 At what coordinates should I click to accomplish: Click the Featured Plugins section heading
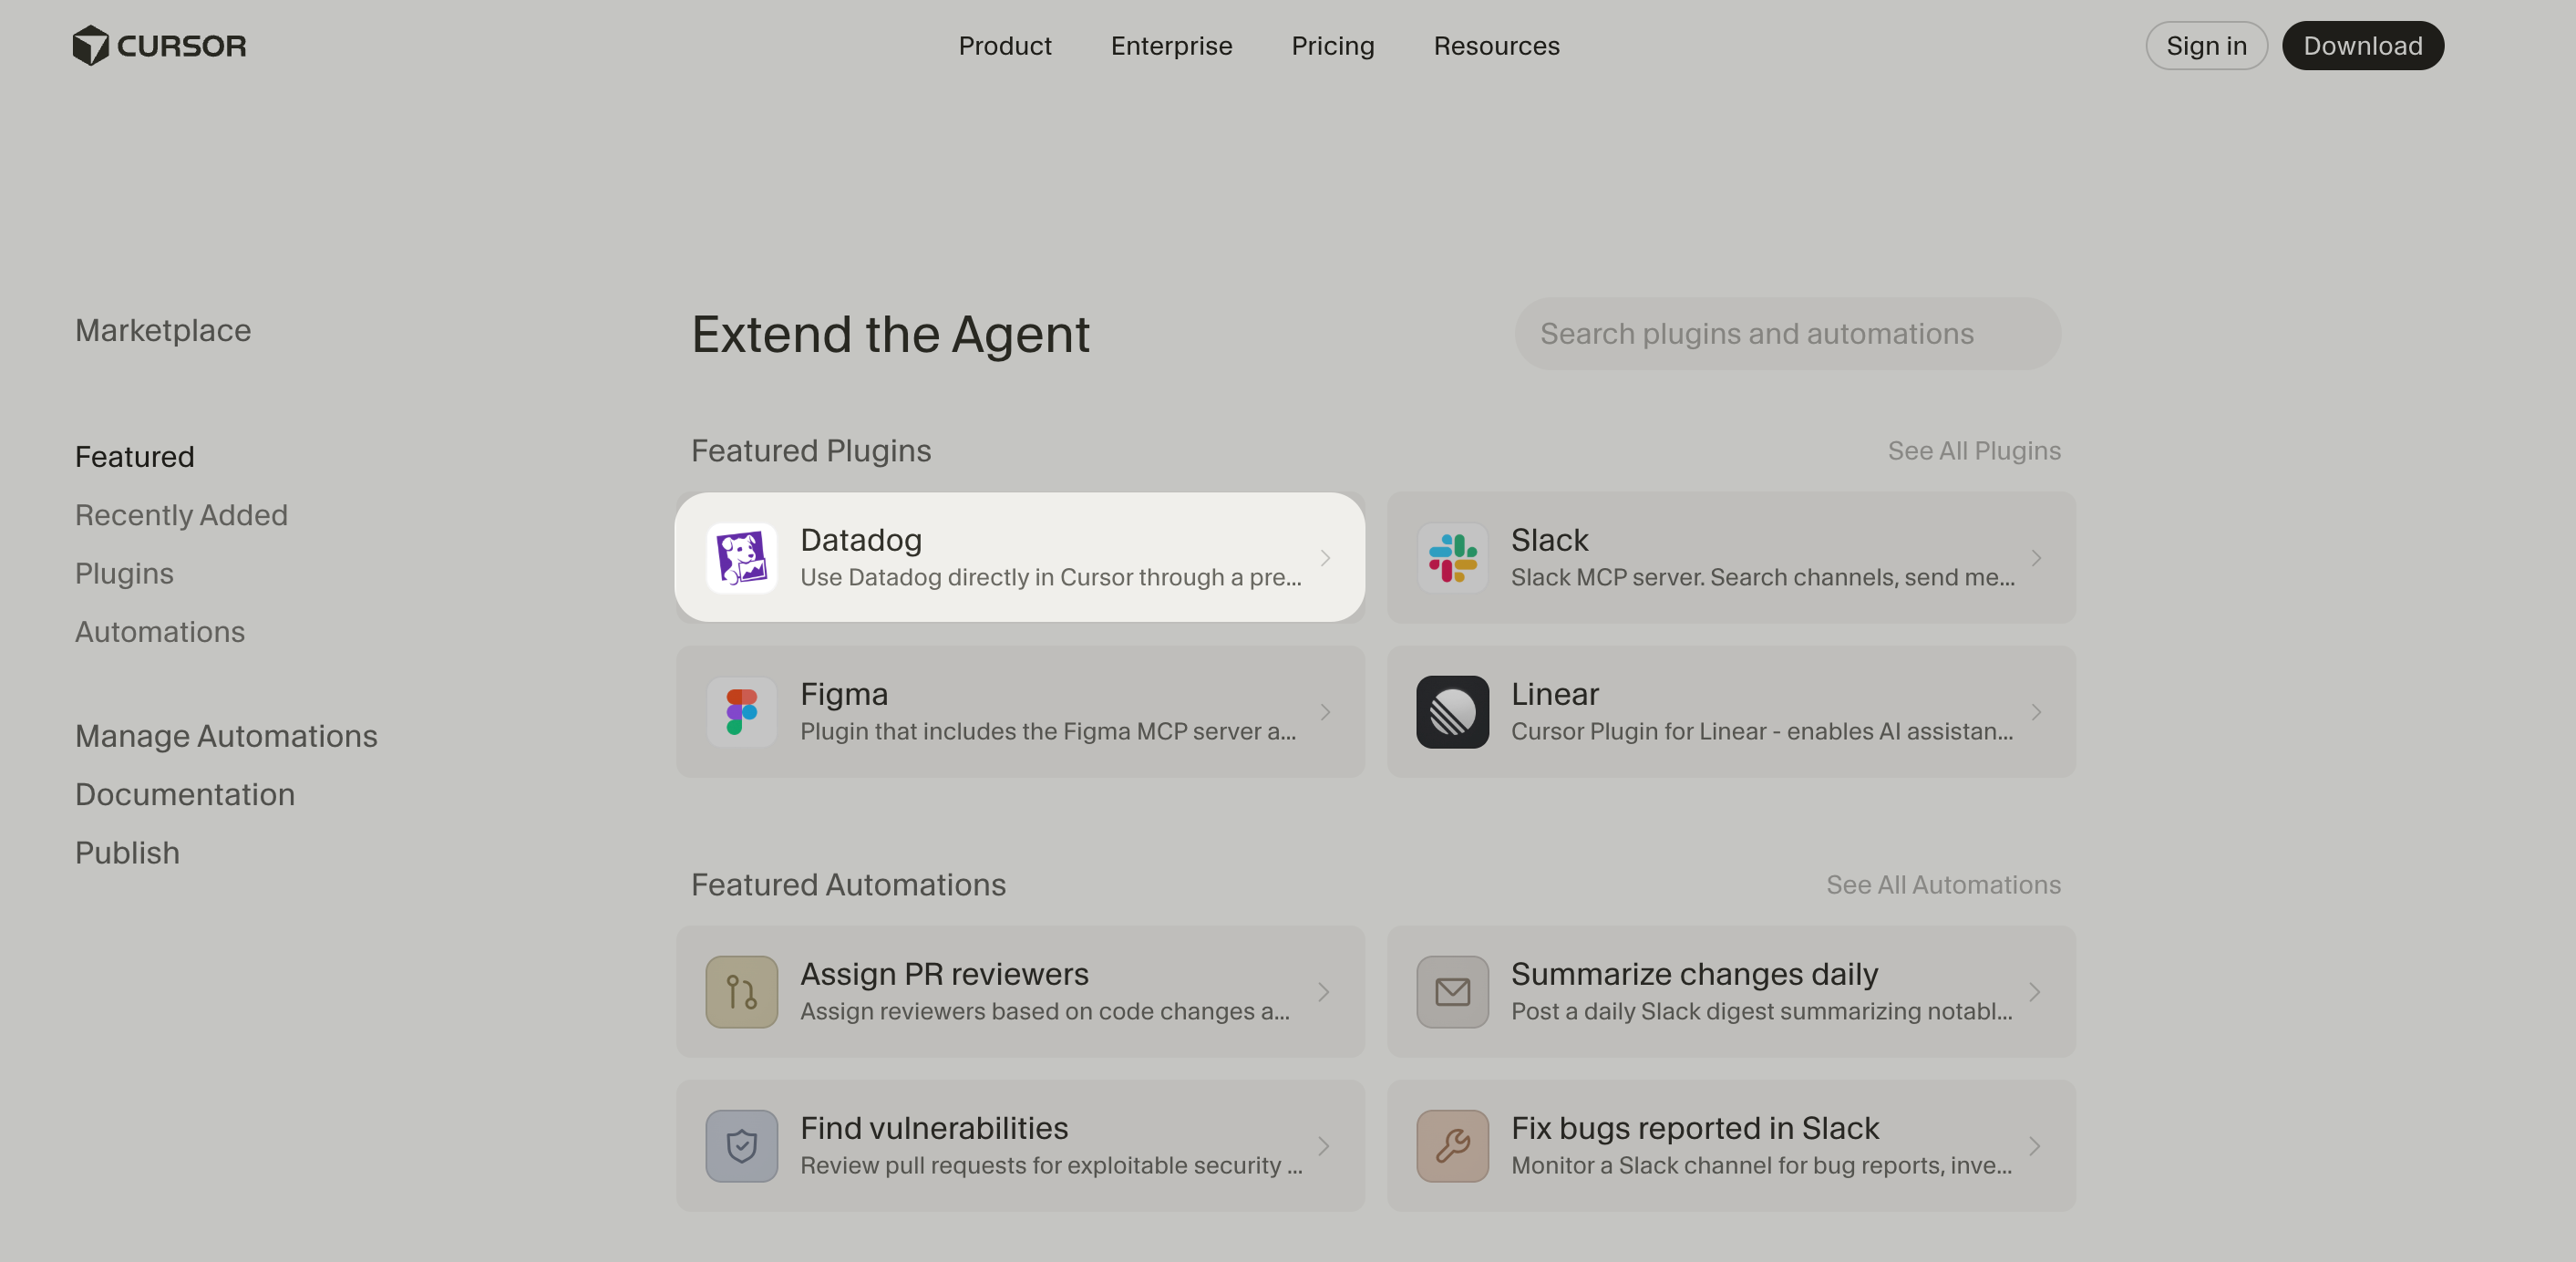pyautogui.click(x=811, y=451)
